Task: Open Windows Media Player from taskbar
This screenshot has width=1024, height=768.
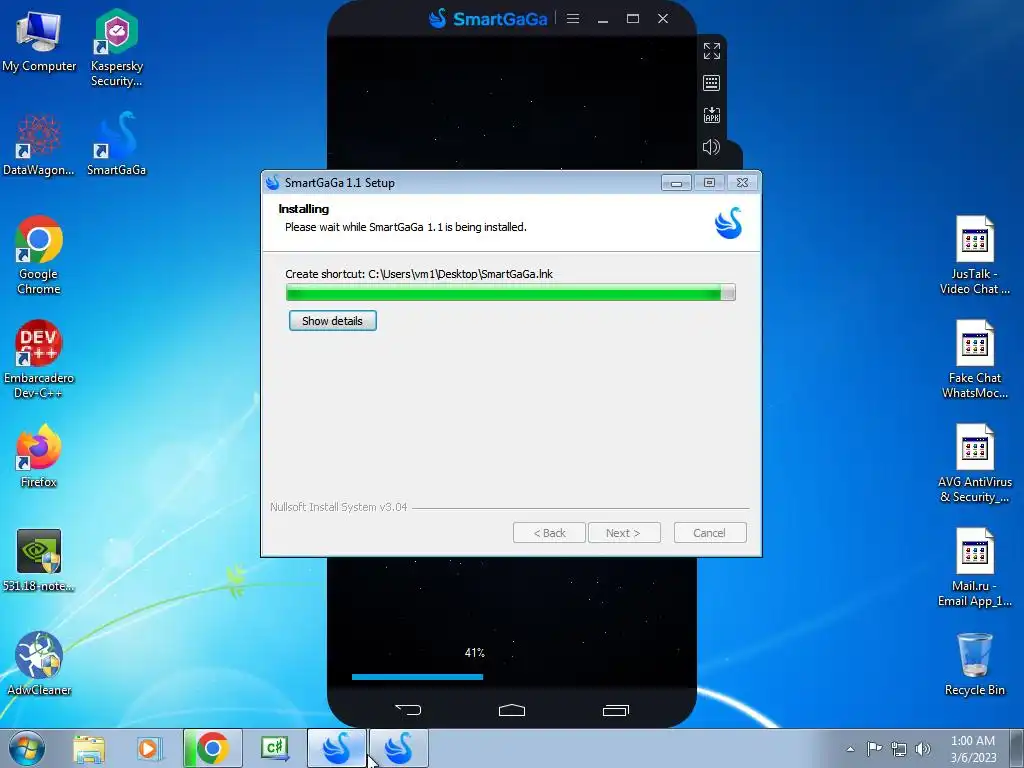Action: coord(148,748)
